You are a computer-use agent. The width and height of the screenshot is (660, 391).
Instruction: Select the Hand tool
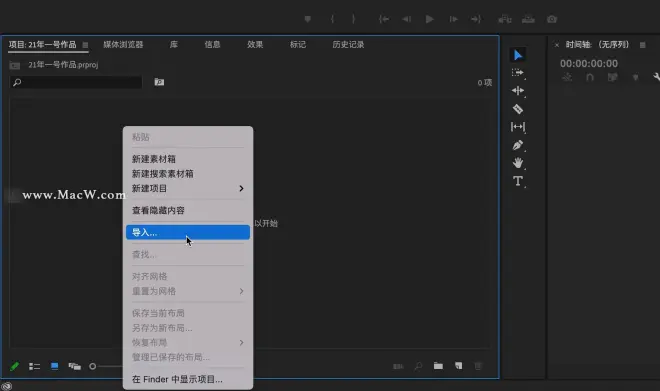[518, 163]
